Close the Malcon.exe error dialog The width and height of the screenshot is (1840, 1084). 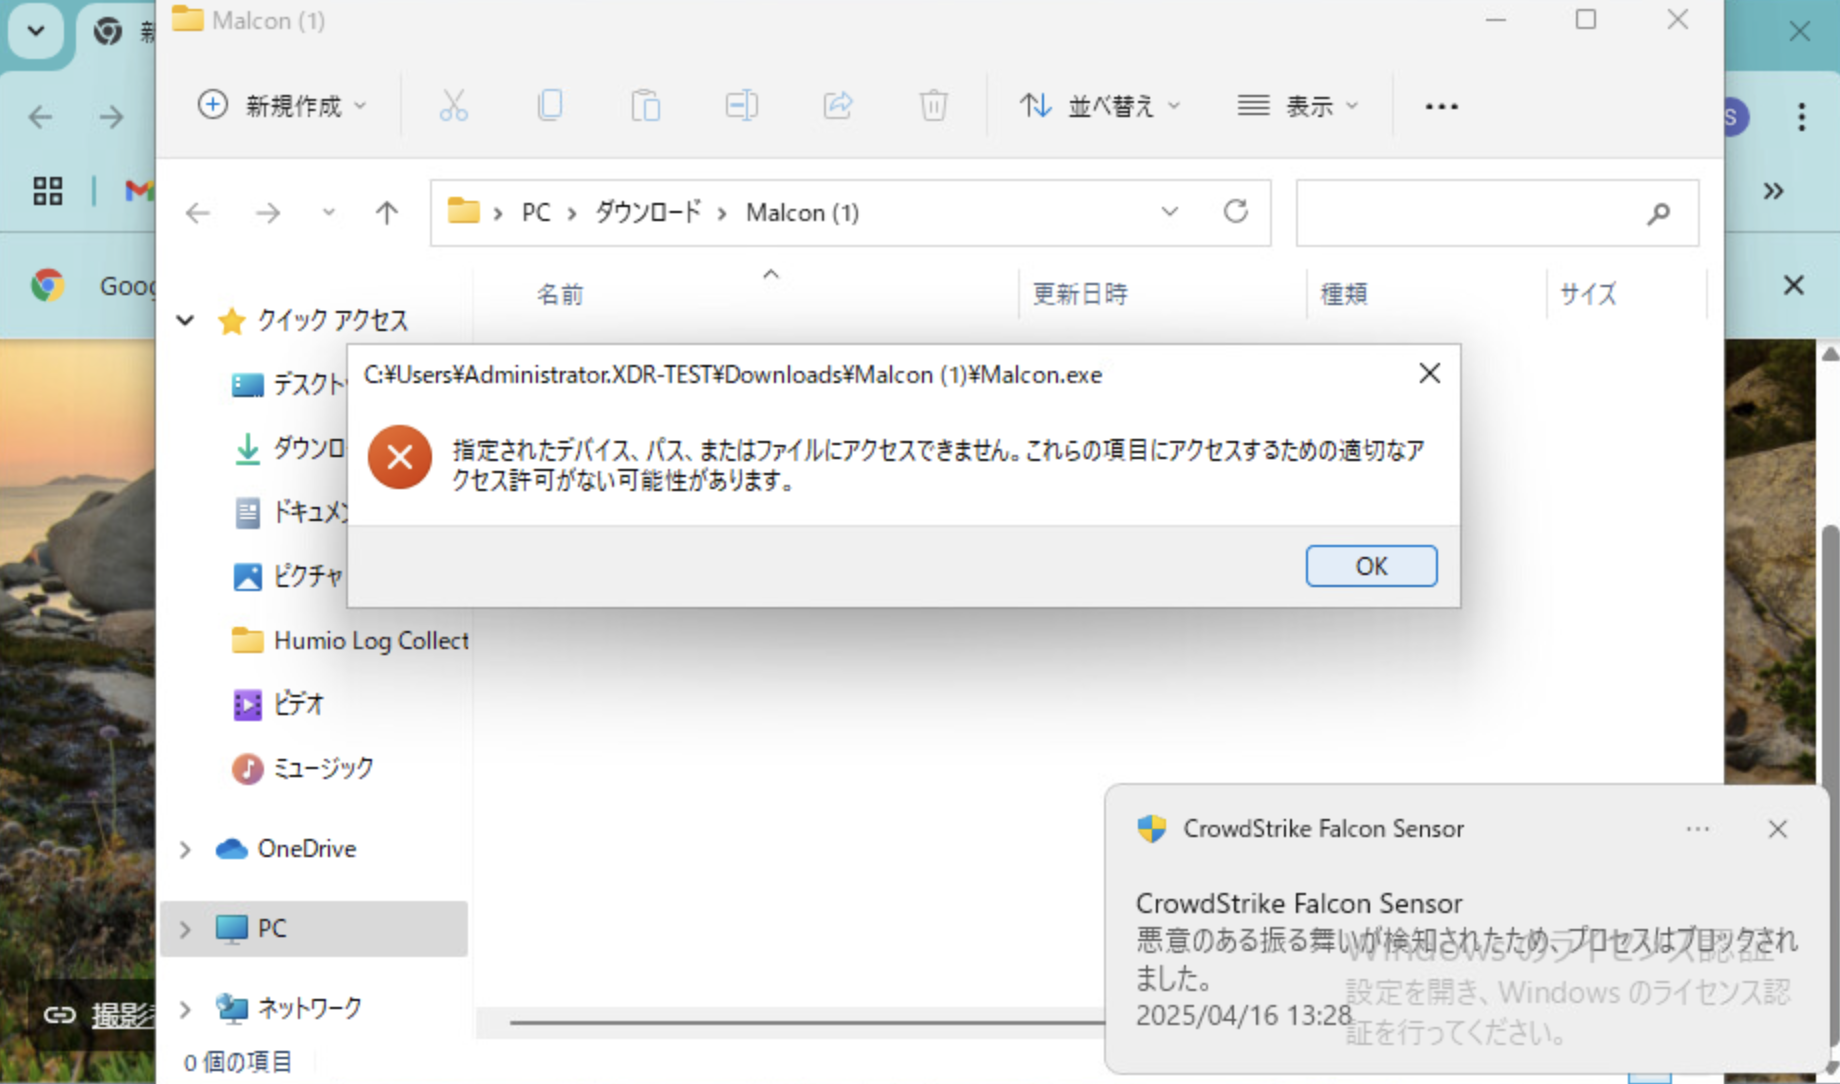coord(1430,374)
